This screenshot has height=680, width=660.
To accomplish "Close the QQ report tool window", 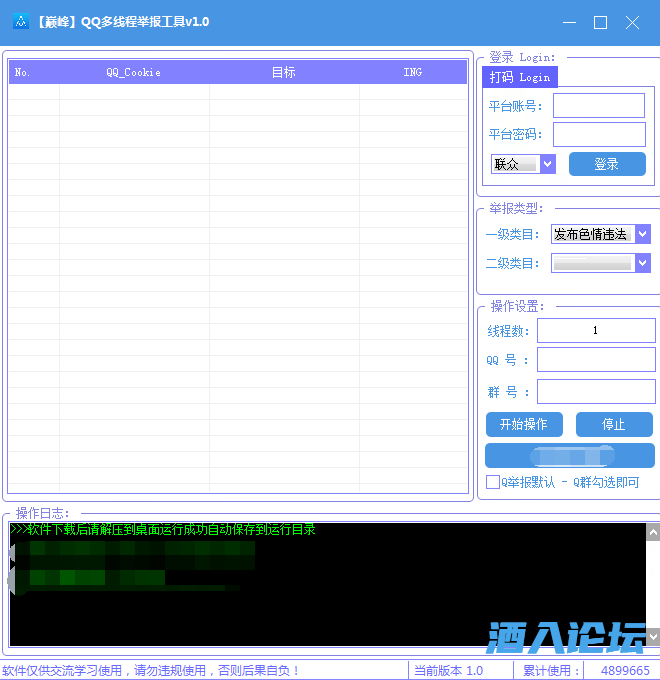I will pyautogui.click(x=632, y=22).
